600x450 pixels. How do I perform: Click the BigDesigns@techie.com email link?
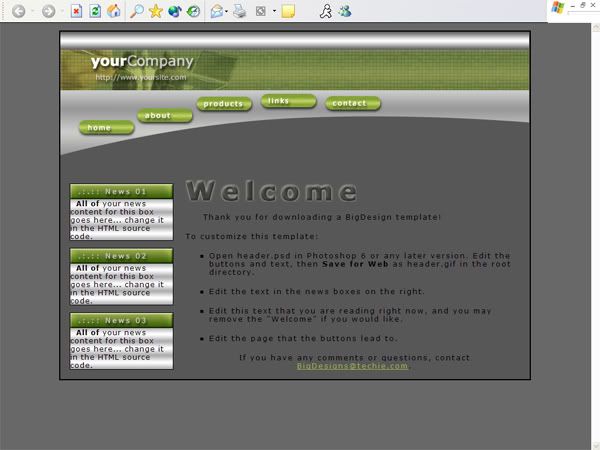coord(352,366)
